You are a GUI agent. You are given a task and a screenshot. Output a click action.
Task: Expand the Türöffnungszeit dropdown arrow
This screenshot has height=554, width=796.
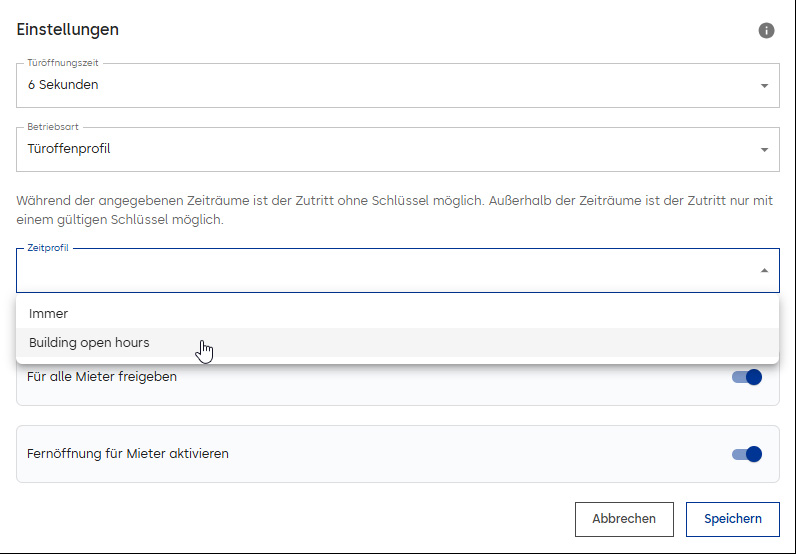(x=764, y=86)
